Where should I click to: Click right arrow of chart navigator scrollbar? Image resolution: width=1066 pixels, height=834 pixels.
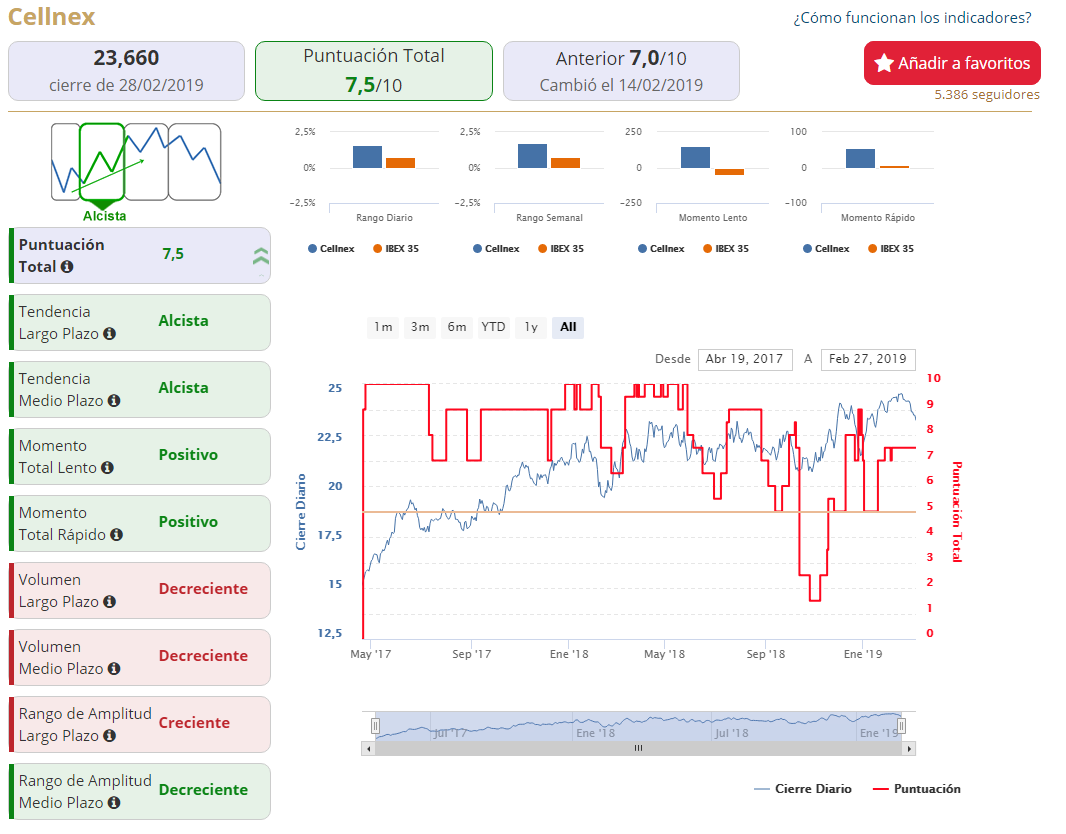point(909,749)
